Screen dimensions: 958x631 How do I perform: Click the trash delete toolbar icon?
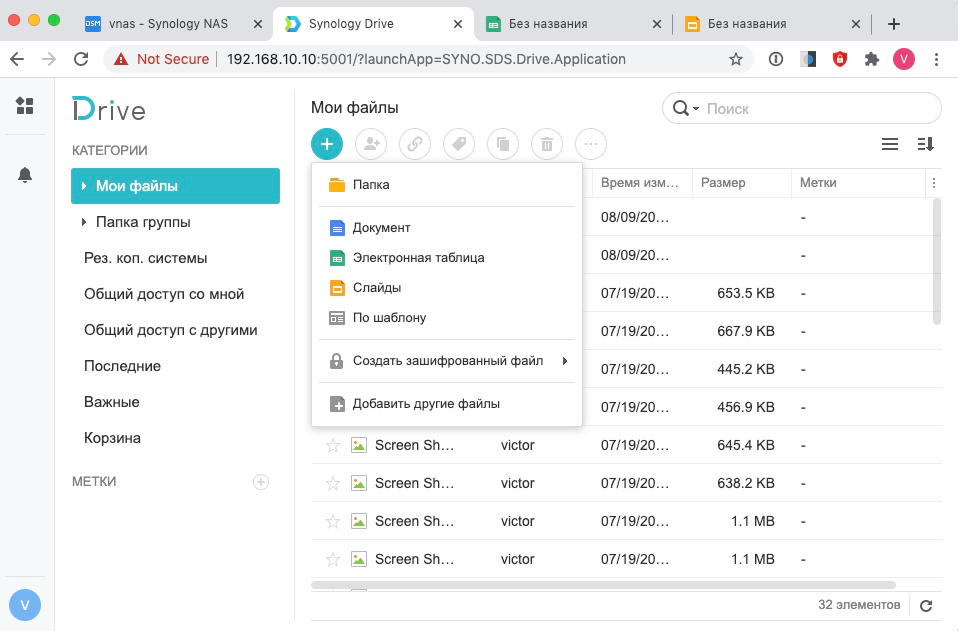pyautogui.click(x=547, y=144)
